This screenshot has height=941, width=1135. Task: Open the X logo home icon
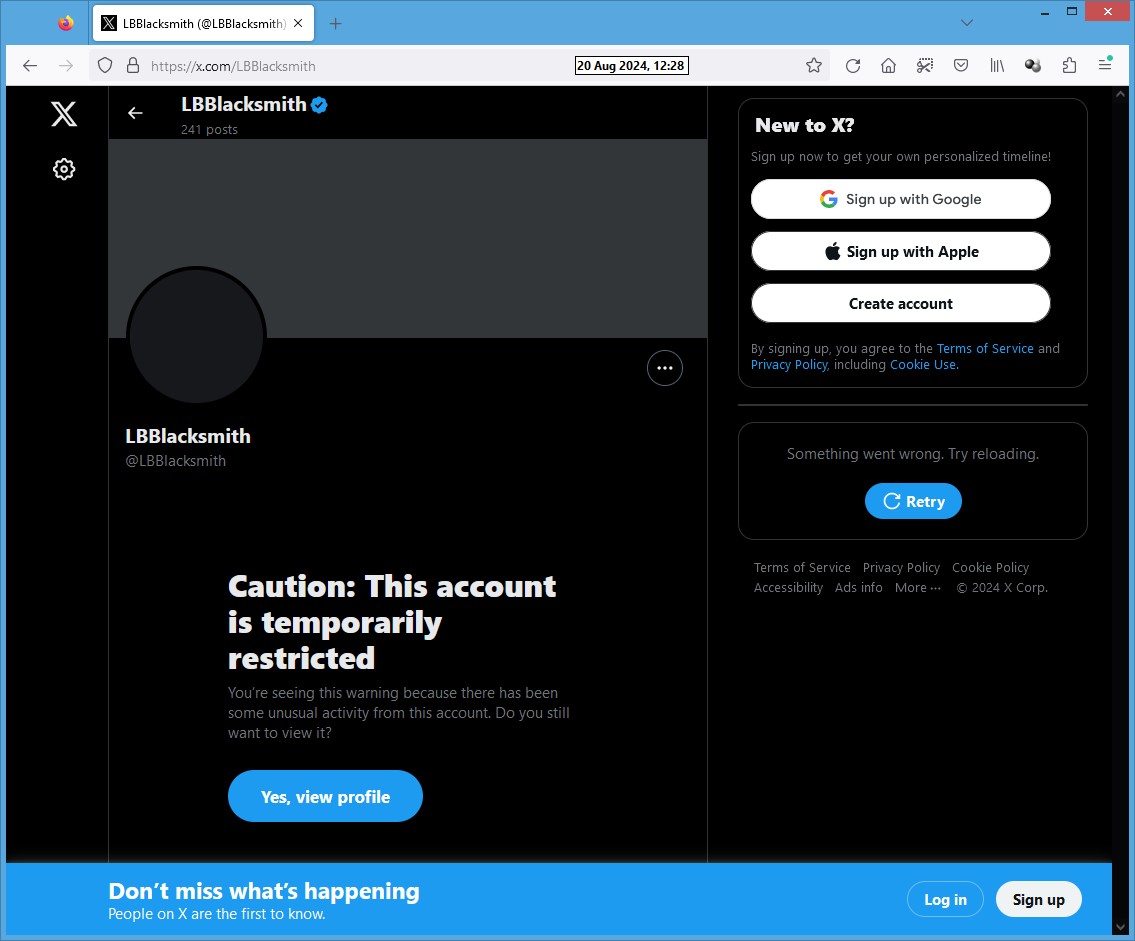[64, 114]
